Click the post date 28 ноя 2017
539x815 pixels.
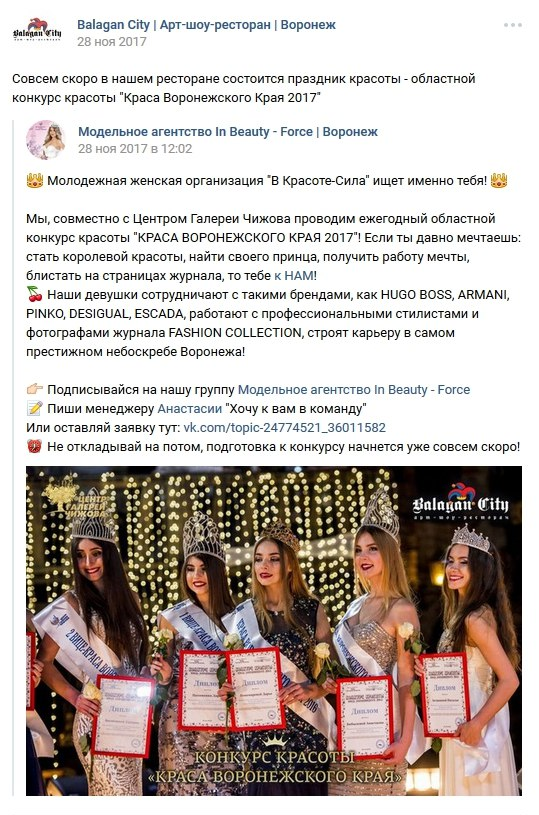coord(112,42)
